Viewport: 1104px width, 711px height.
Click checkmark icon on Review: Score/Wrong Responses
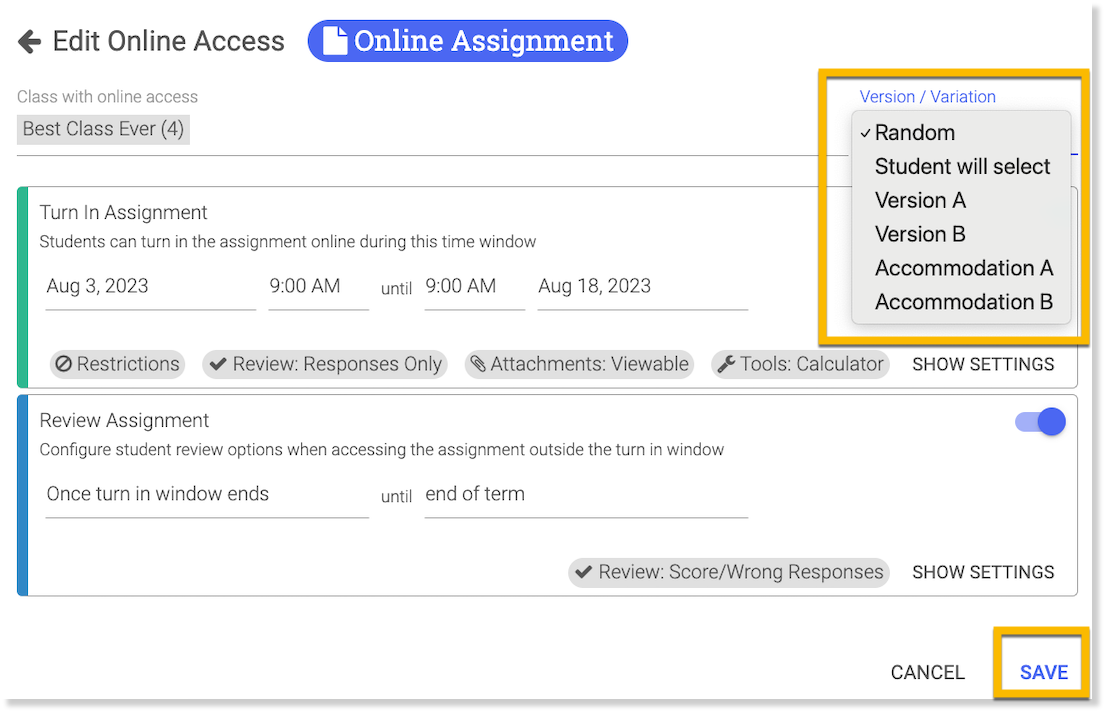[x=583, y=573]
